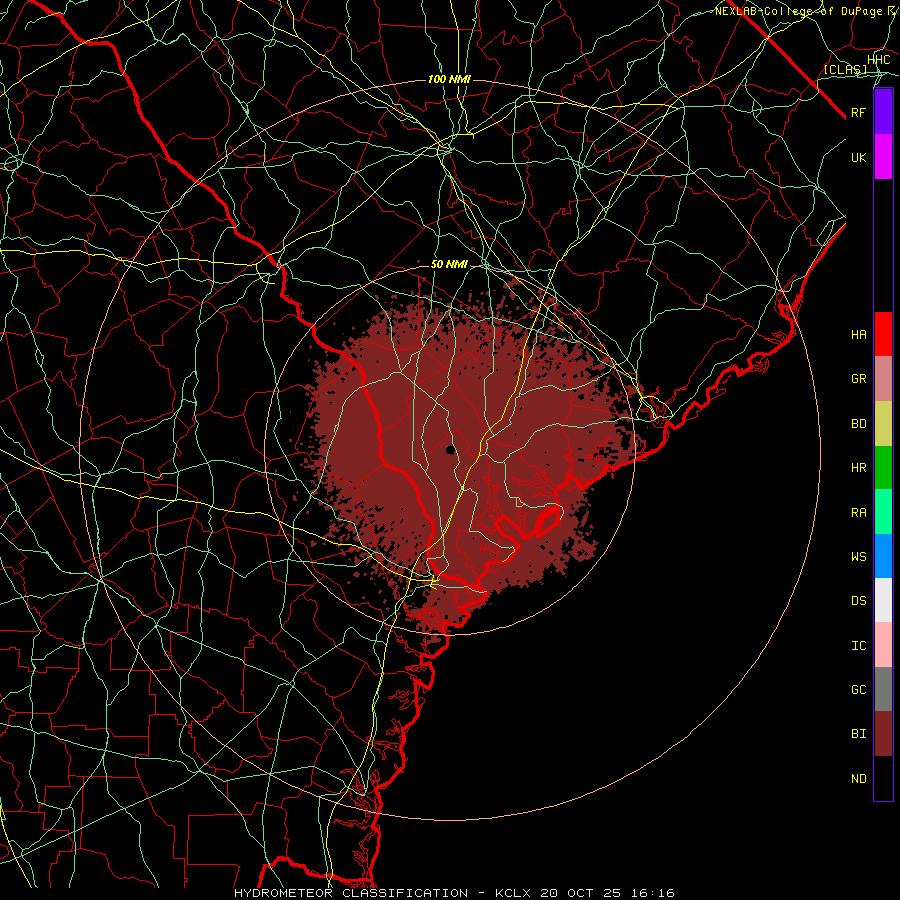
Task: Click the HA red legend swatch
Action: click(883, 334)
